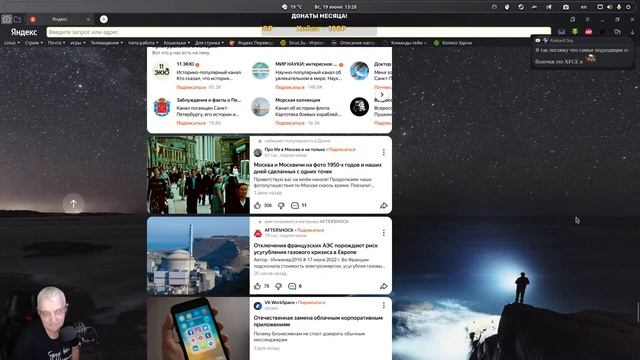Open the Steam icon in system tray

point(521,7)
